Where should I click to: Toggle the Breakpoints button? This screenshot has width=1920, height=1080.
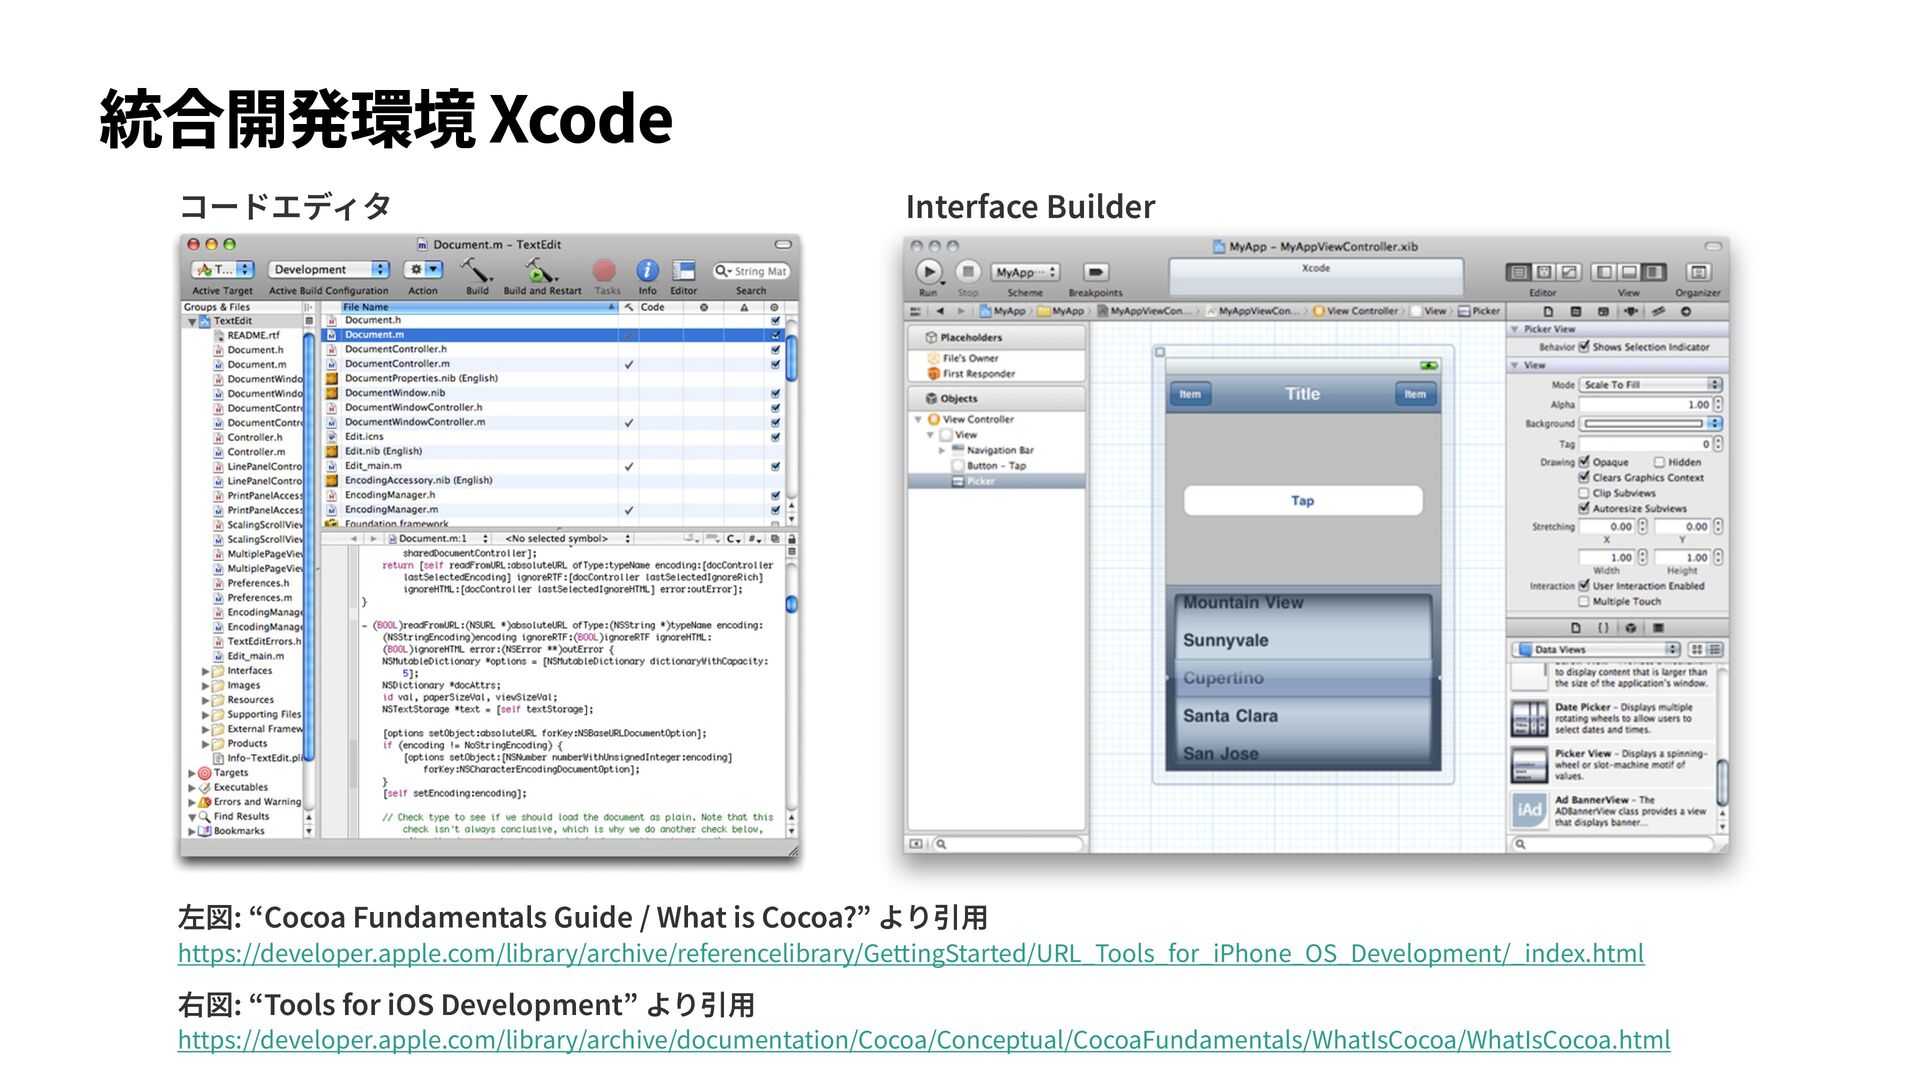click(x=1096, y=272)
